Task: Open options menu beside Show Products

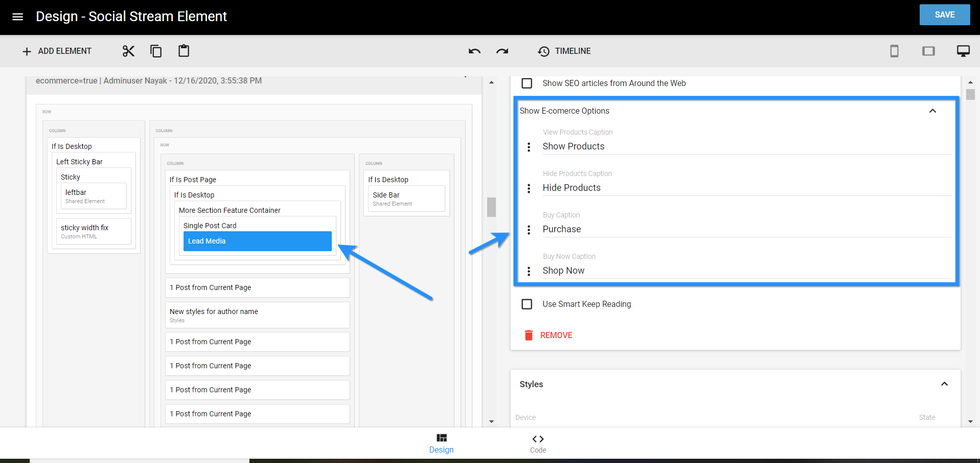Action: (529, 147)
